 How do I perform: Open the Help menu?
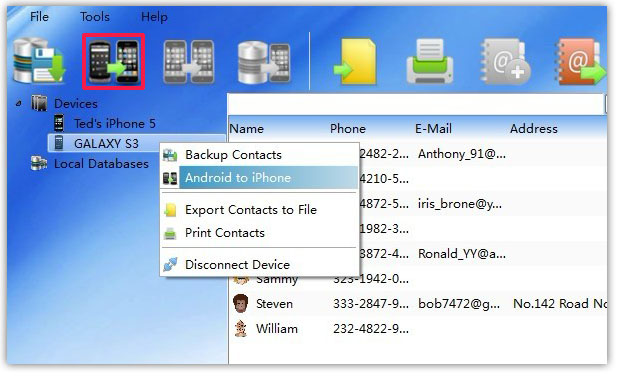click(154, 17)
